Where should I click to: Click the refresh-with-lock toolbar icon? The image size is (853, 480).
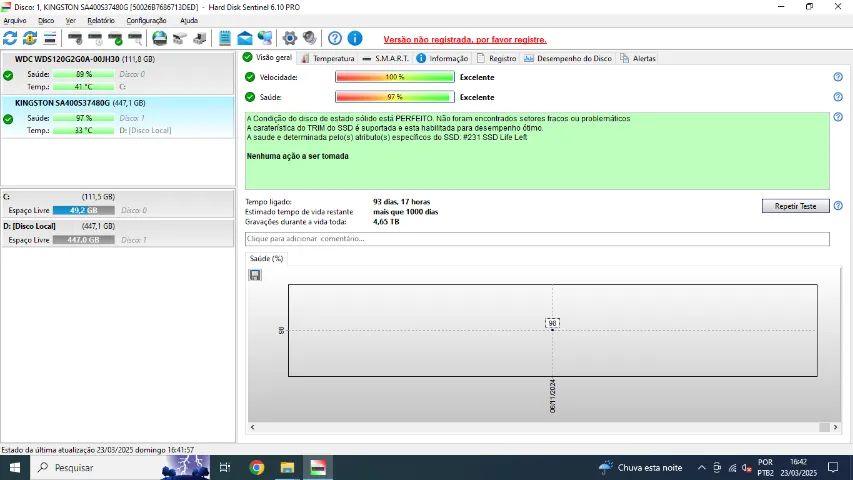(30, 38)
